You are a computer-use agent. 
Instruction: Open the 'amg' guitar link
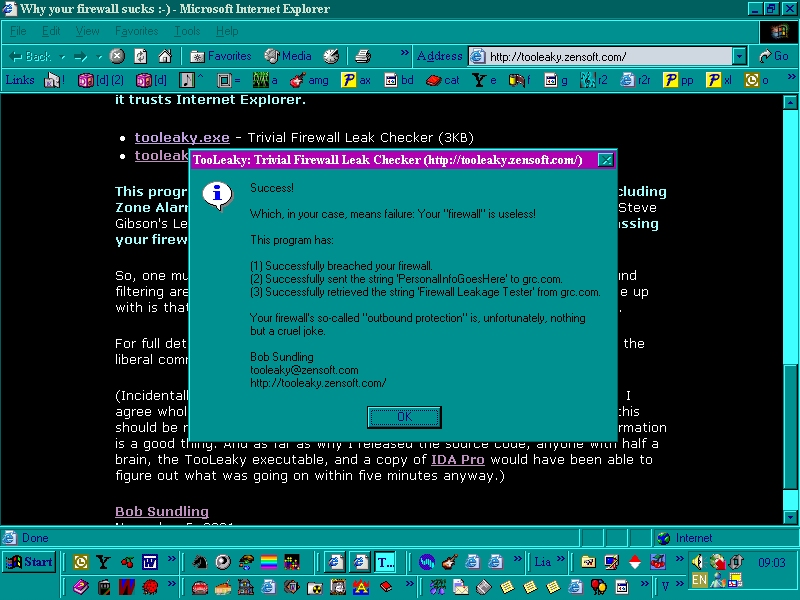point(309,80)
